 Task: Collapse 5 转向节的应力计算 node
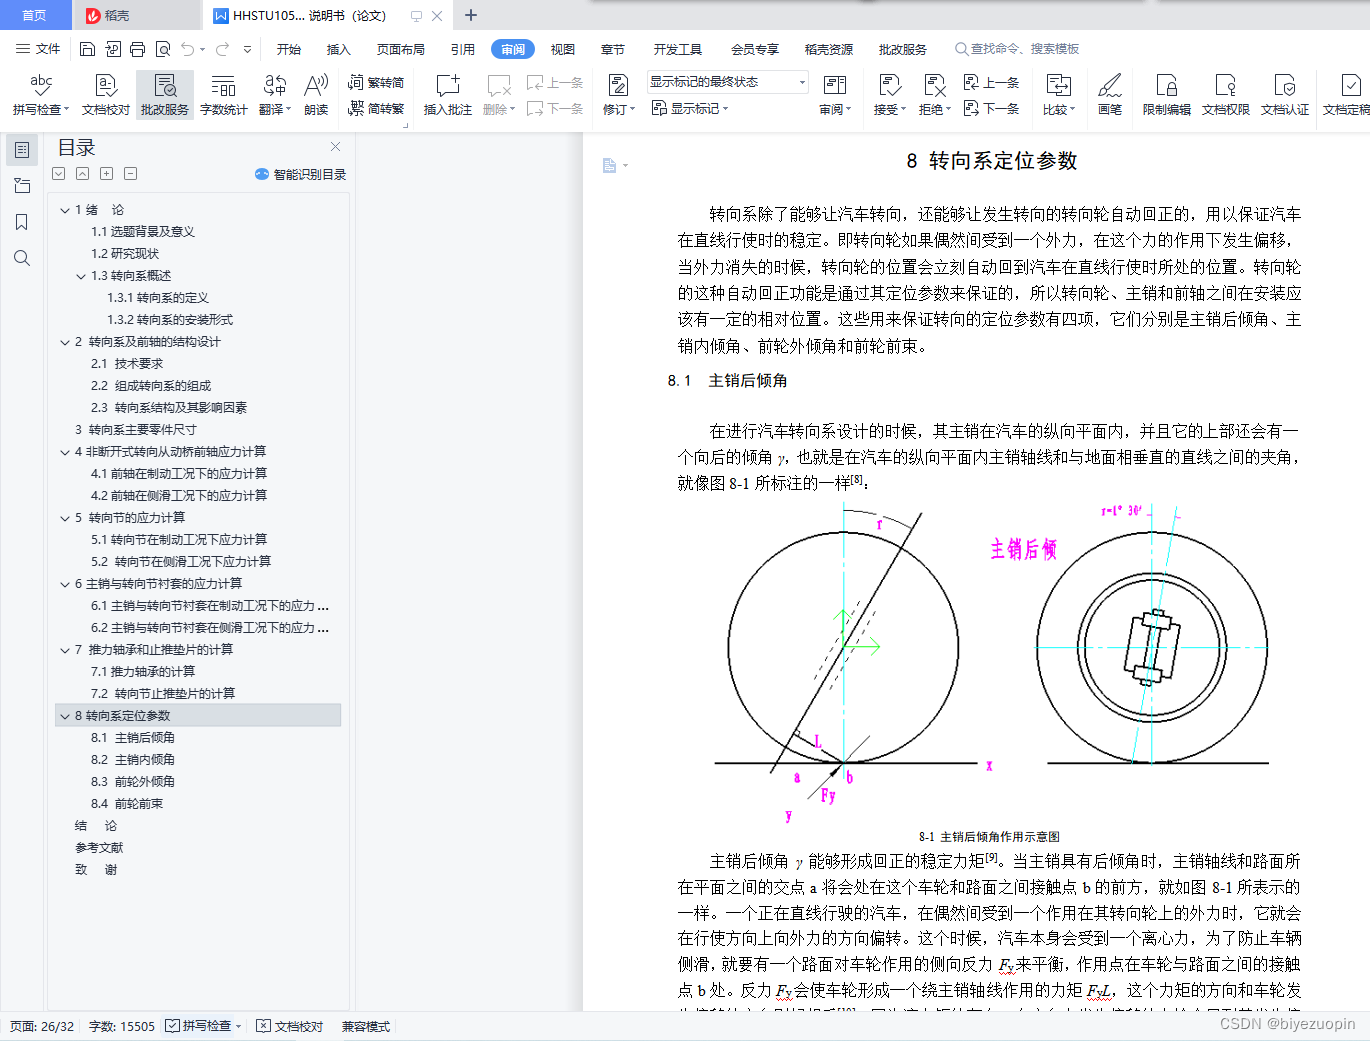[x=65, y=518]
